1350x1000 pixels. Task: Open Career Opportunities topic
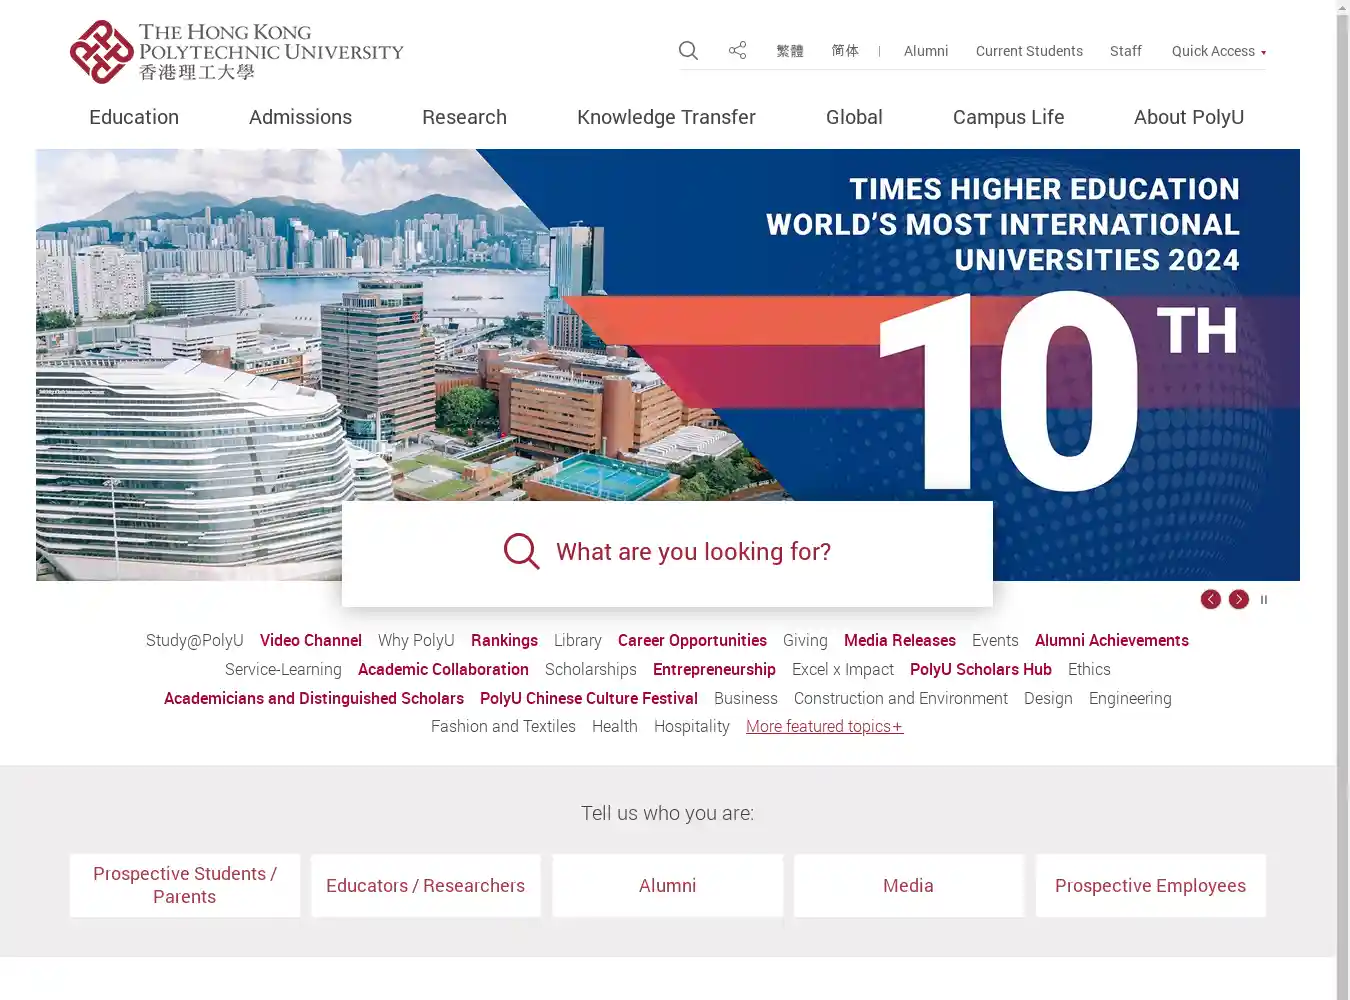(x=692, y=640)
